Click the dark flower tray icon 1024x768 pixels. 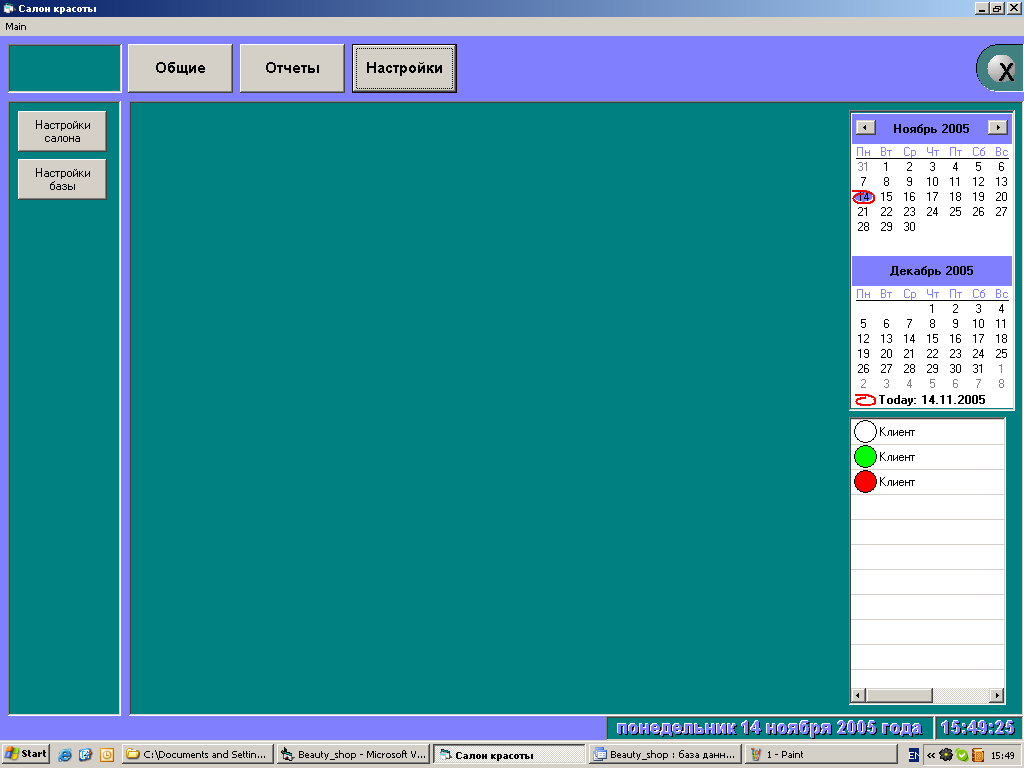click(946, 755)
